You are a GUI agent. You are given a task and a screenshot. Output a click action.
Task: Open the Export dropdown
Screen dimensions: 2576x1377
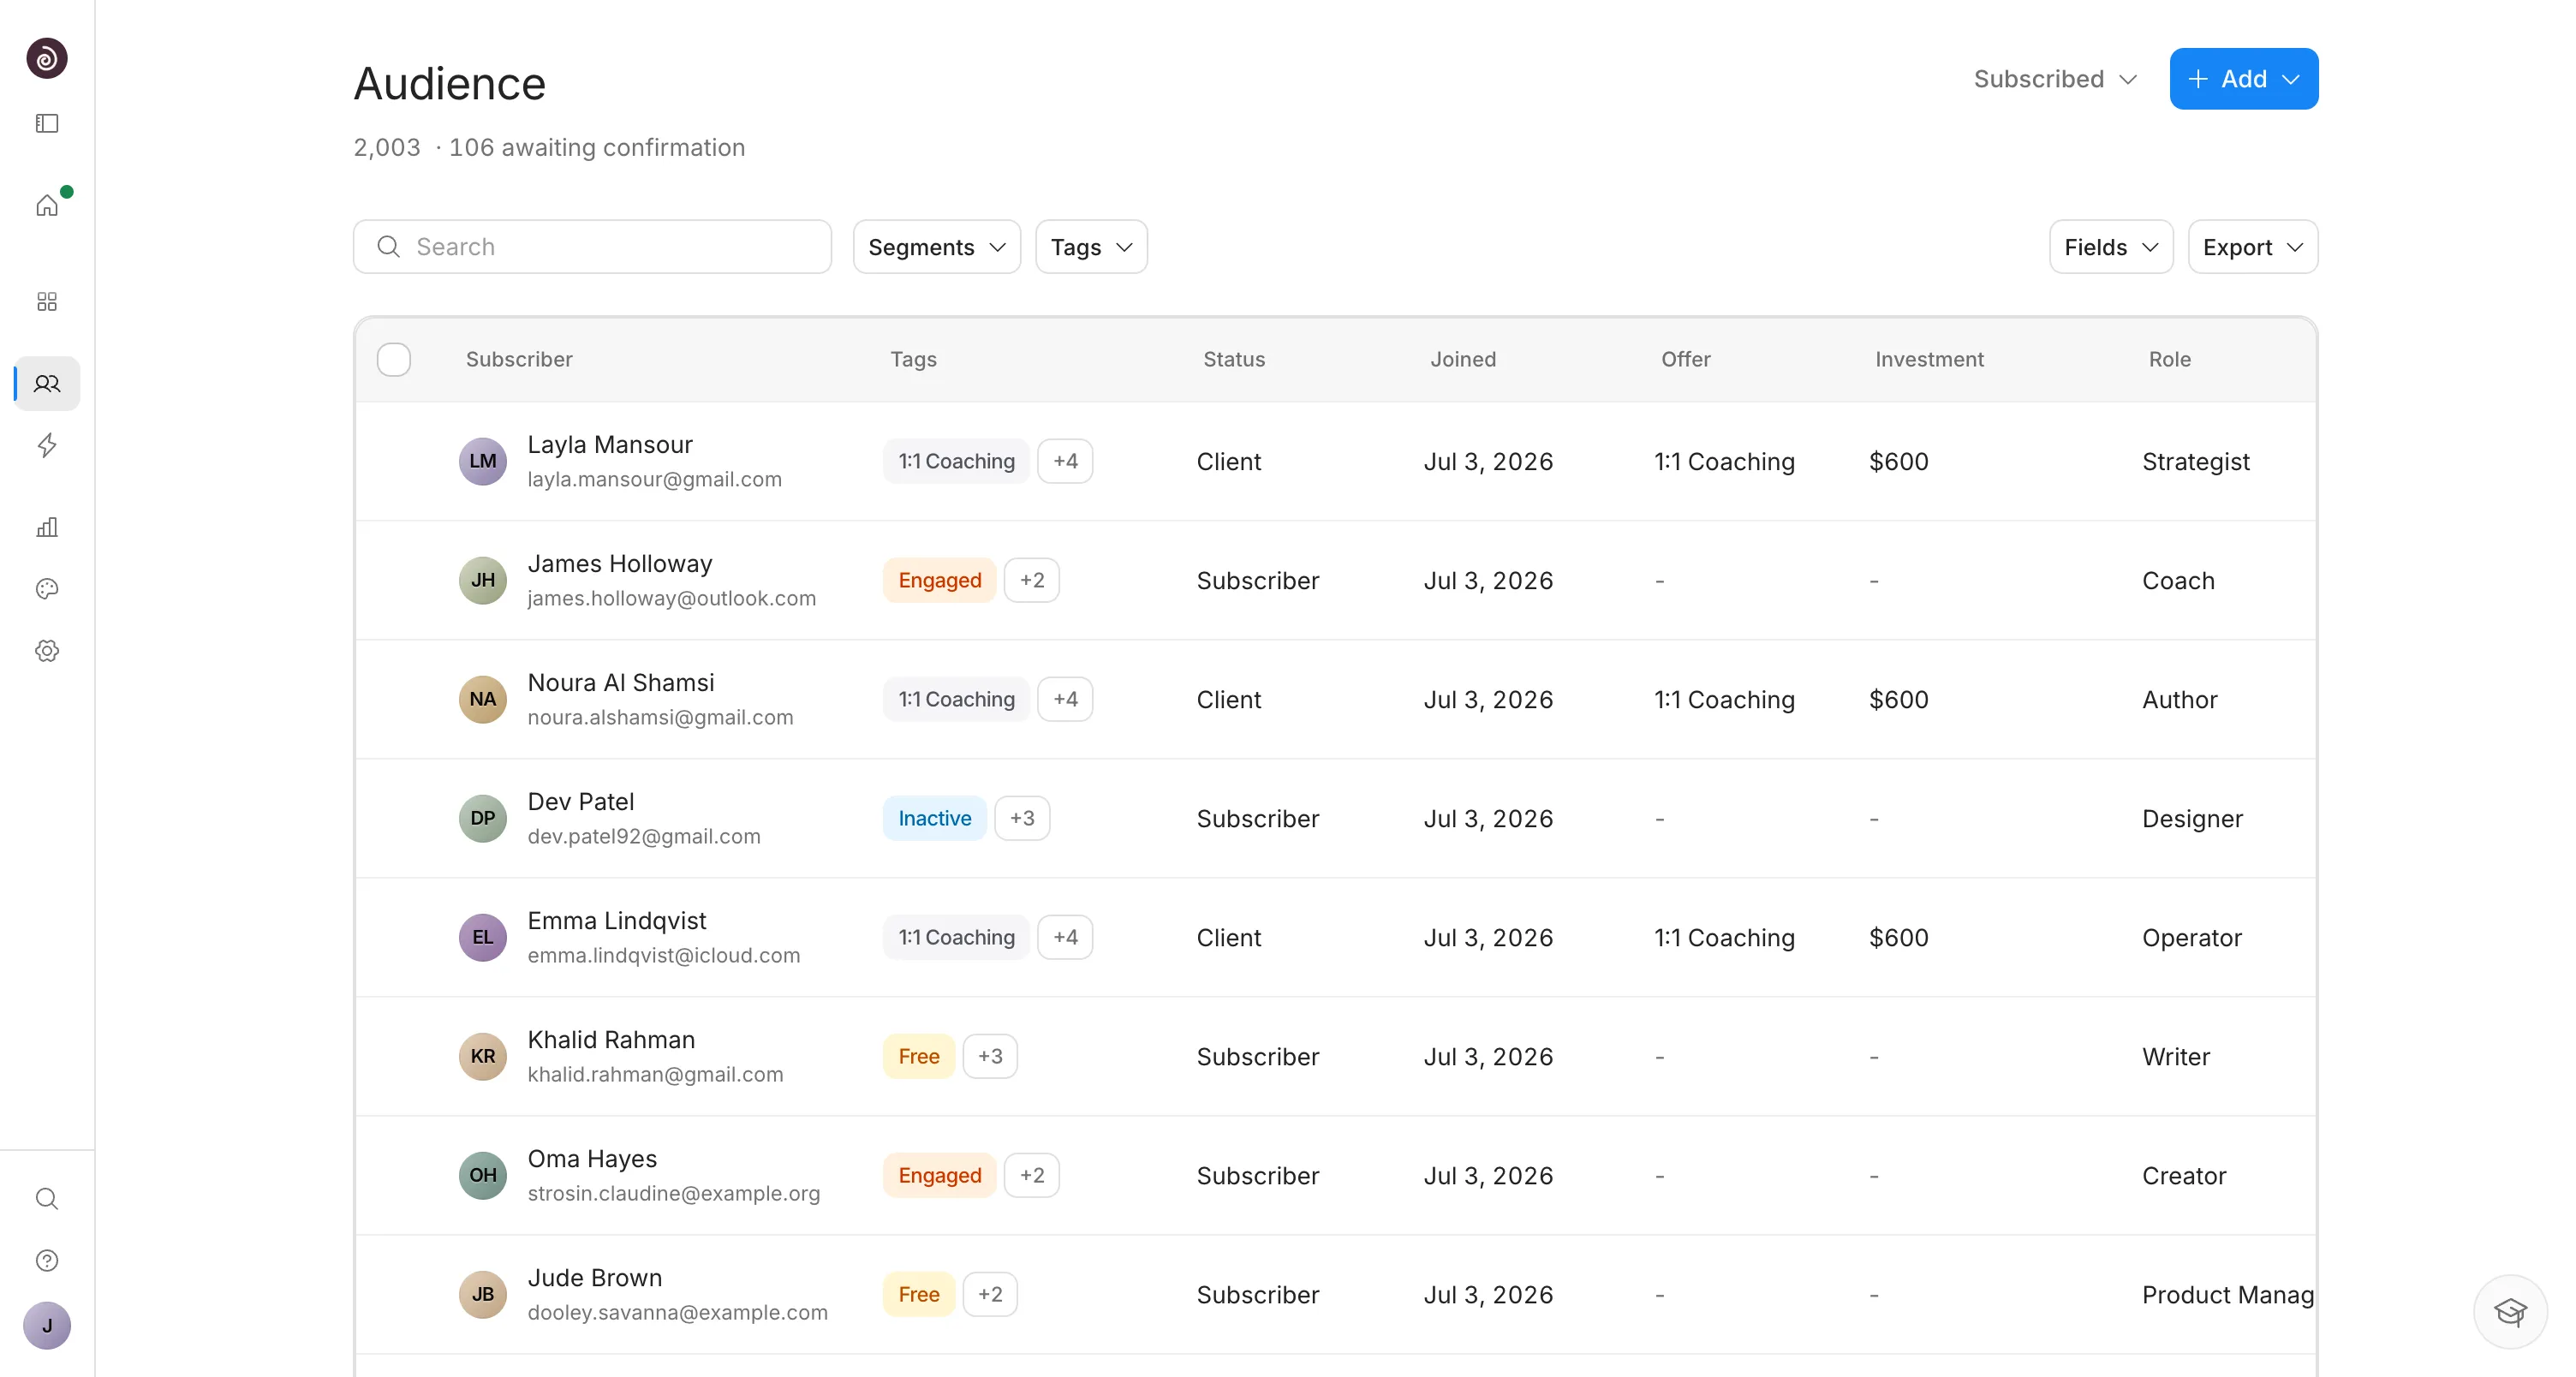(2253, 247)
